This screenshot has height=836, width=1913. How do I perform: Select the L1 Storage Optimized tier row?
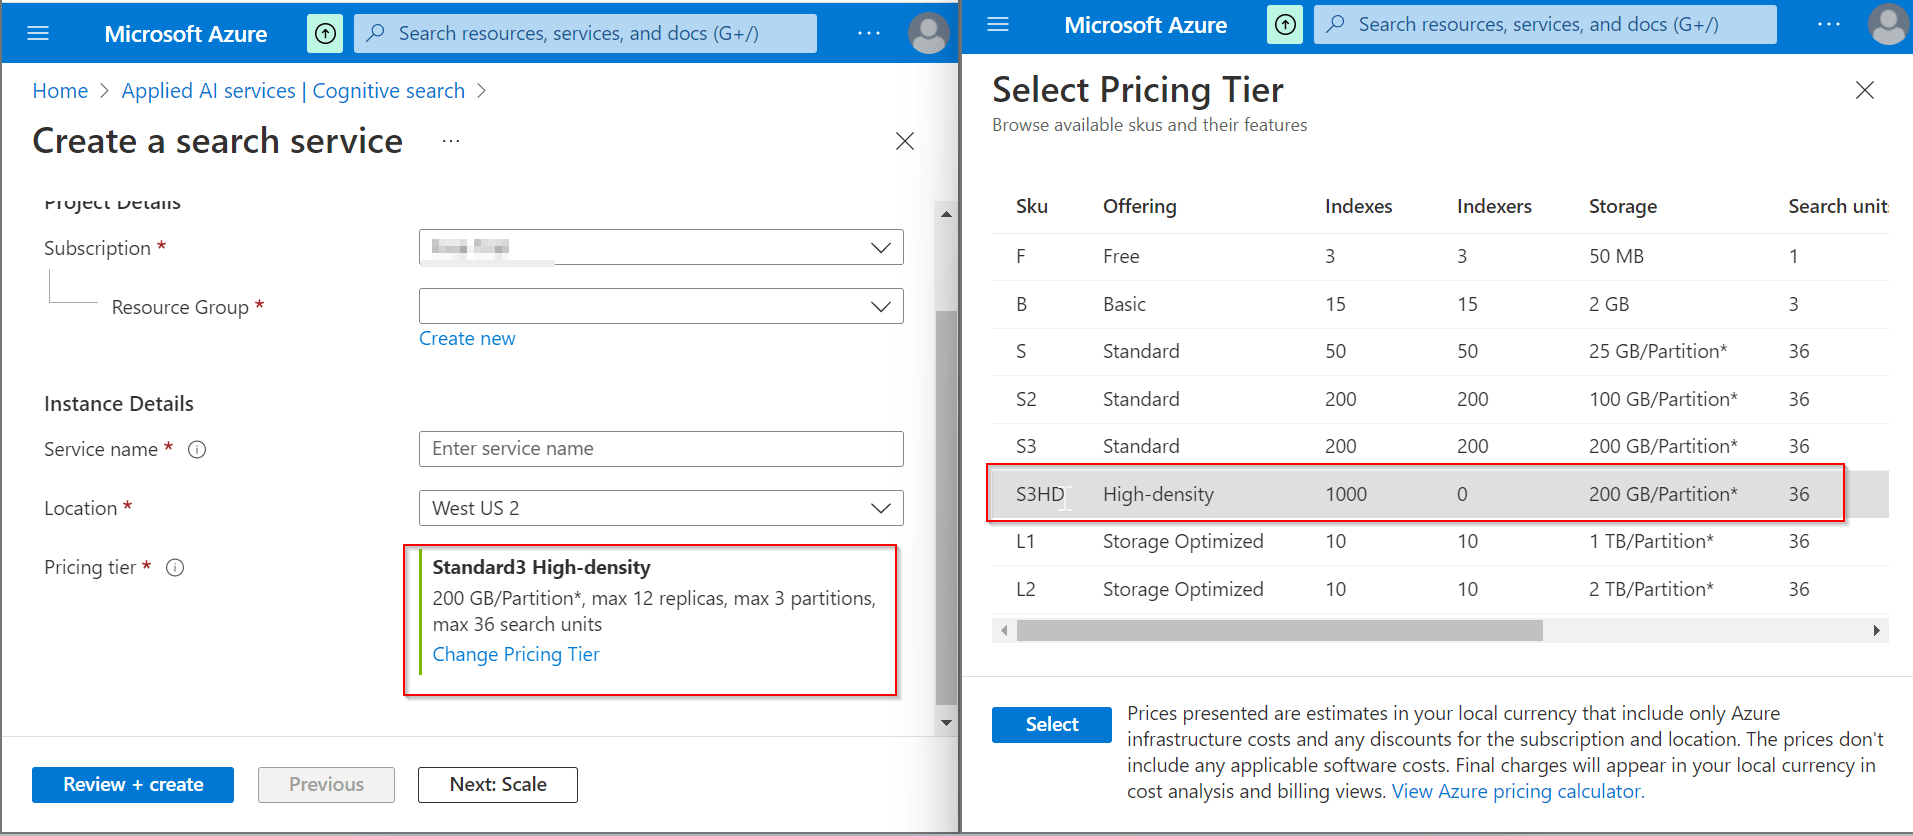[x=1440, y=541]
